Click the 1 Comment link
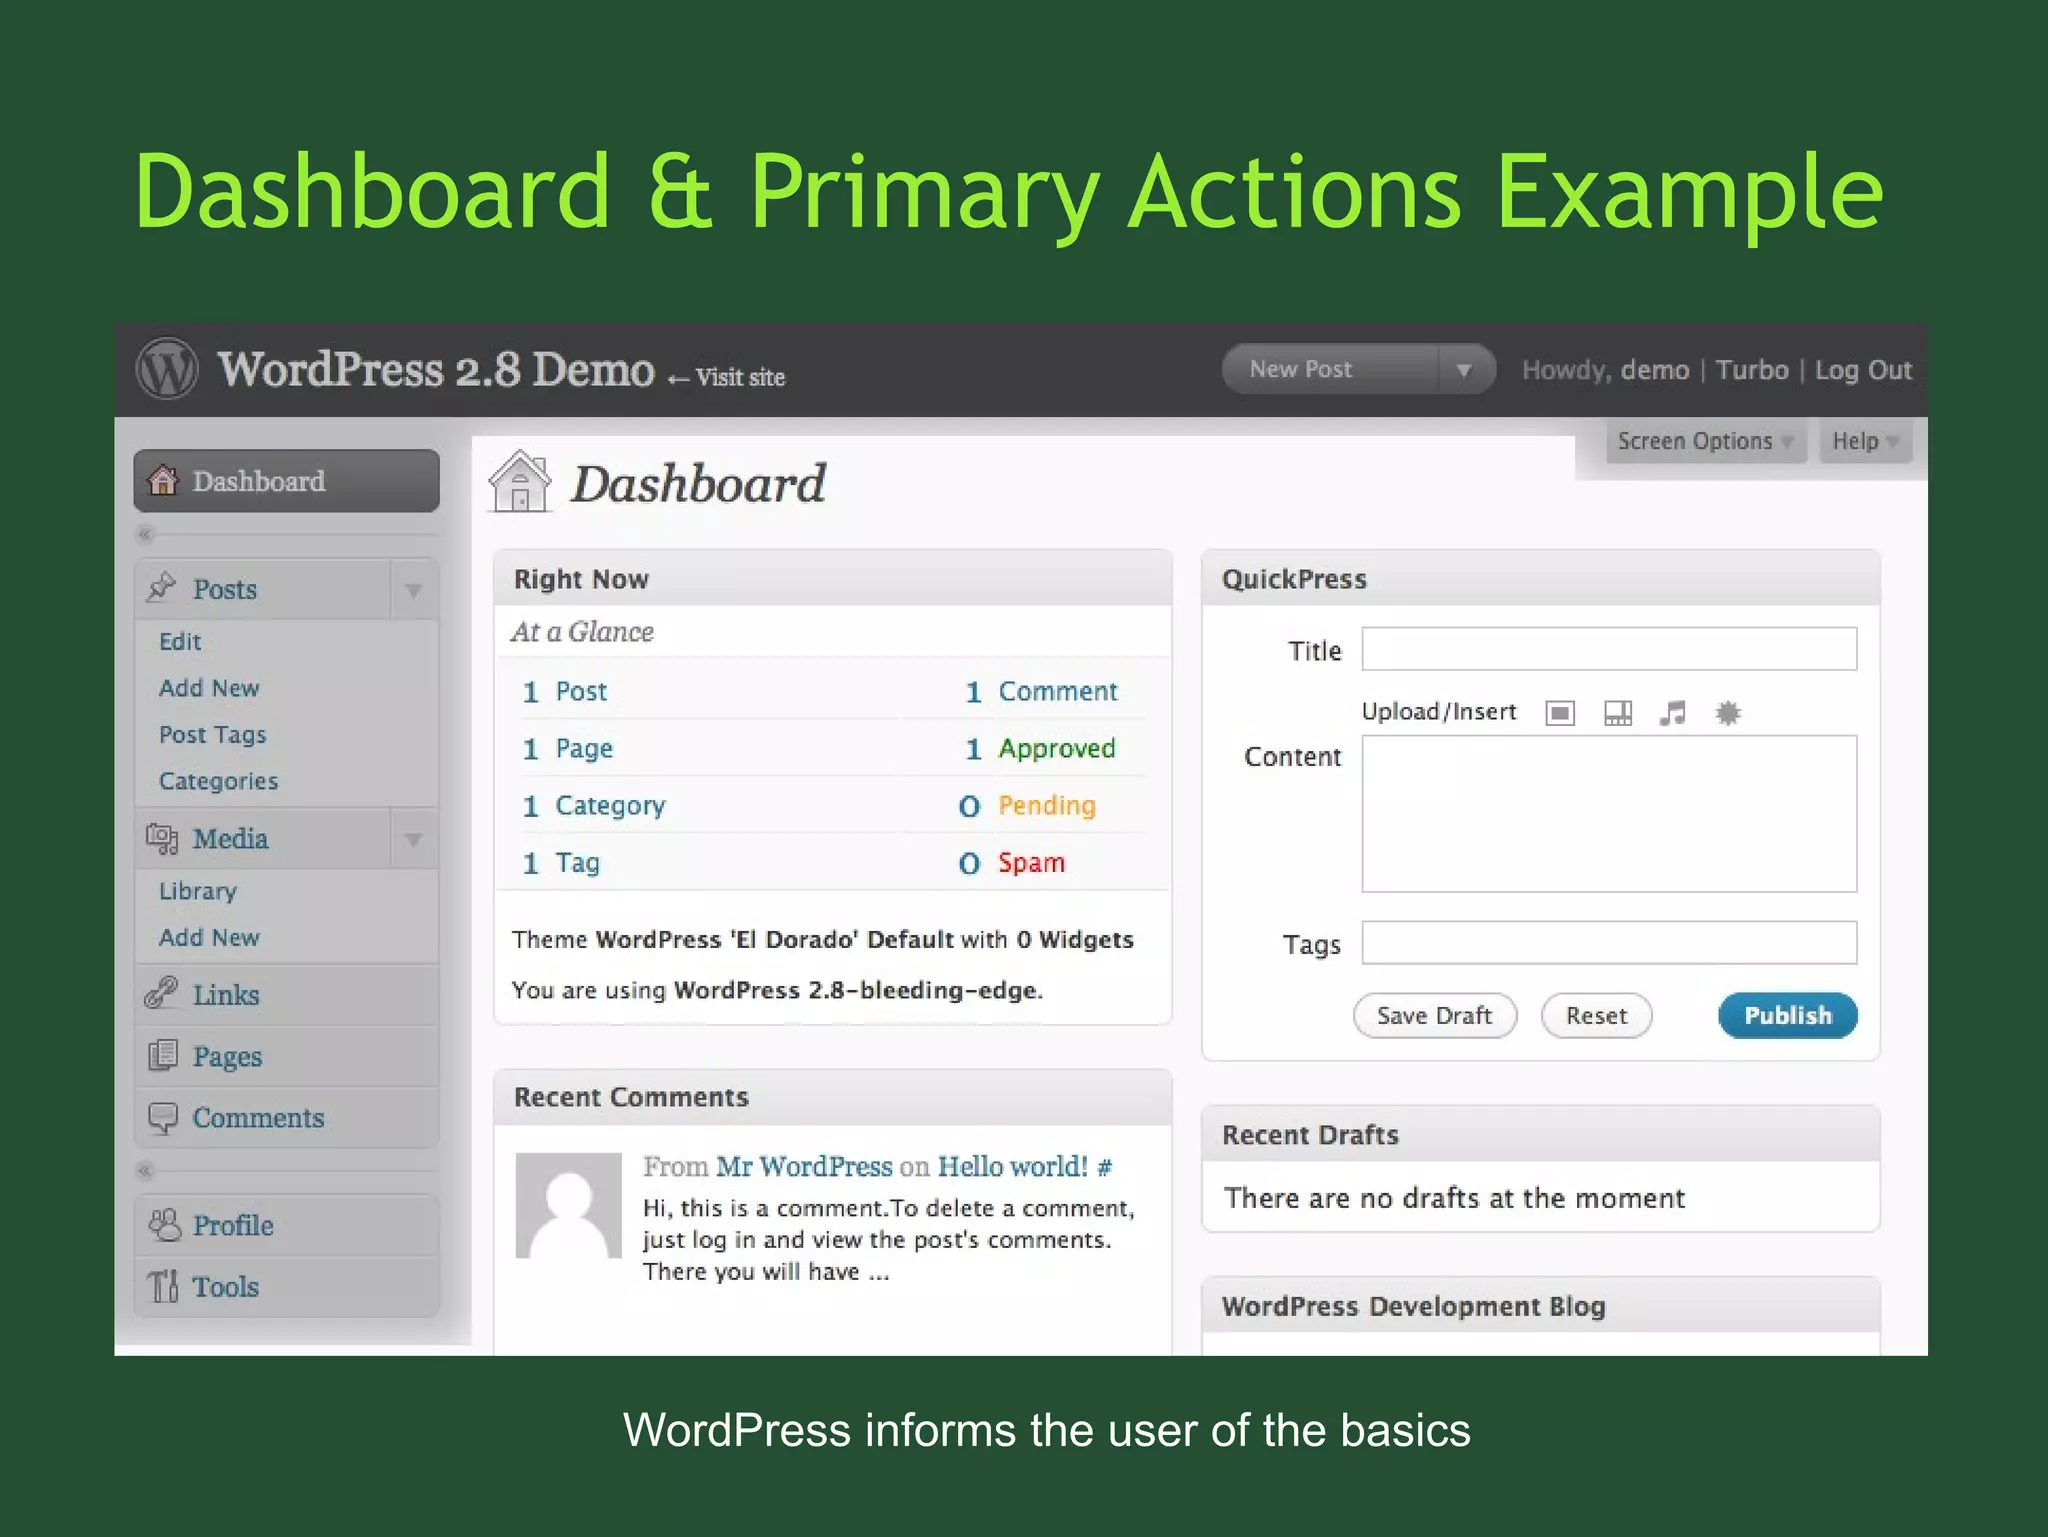 click(x=1041, y=691)
